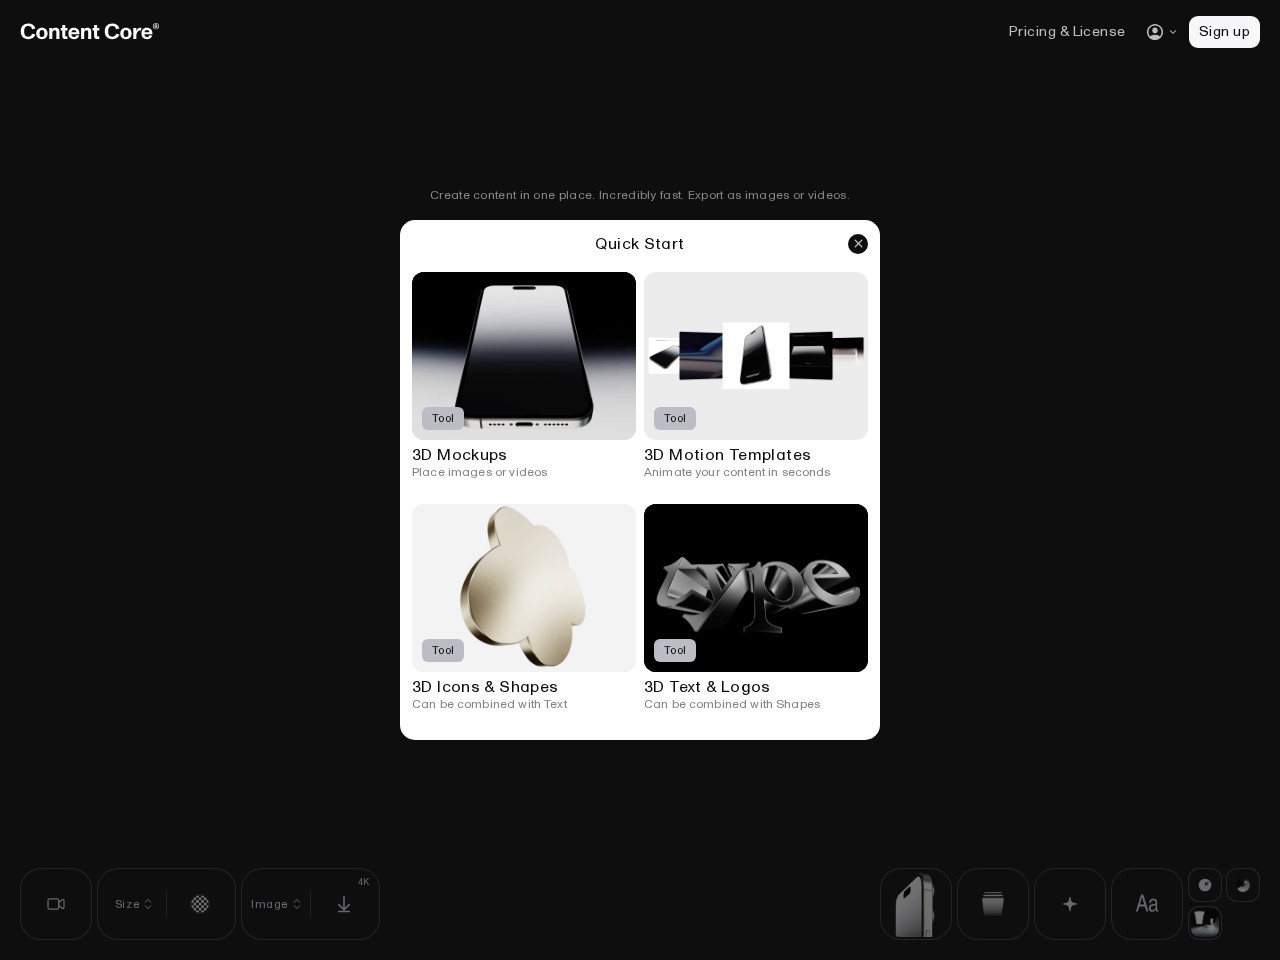Pick the 3D Text & Logos card
The width and height of the screenshot is (1280, 960).
click(756, 608)
